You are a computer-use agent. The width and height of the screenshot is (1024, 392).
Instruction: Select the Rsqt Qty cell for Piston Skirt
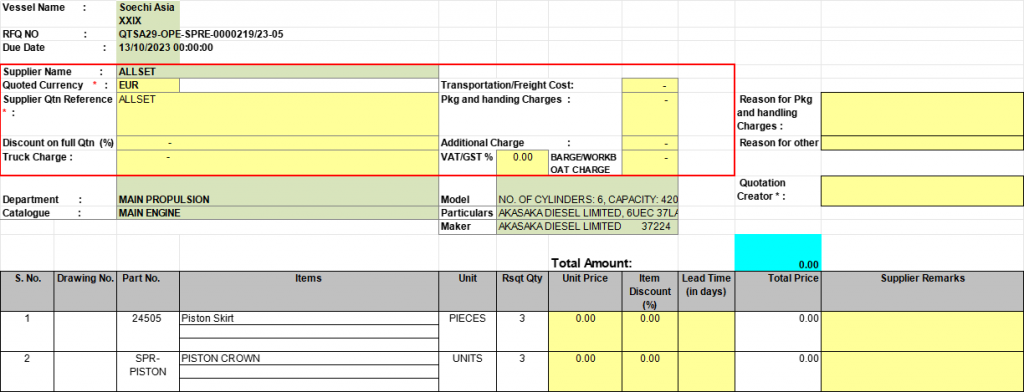point(522,331)
